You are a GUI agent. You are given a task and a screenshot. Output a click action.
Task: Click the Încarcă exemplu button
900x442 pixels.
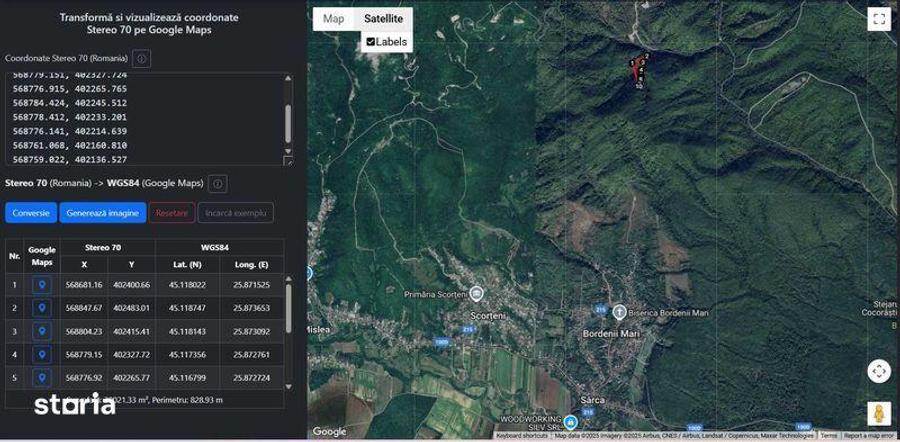point(235,213)
